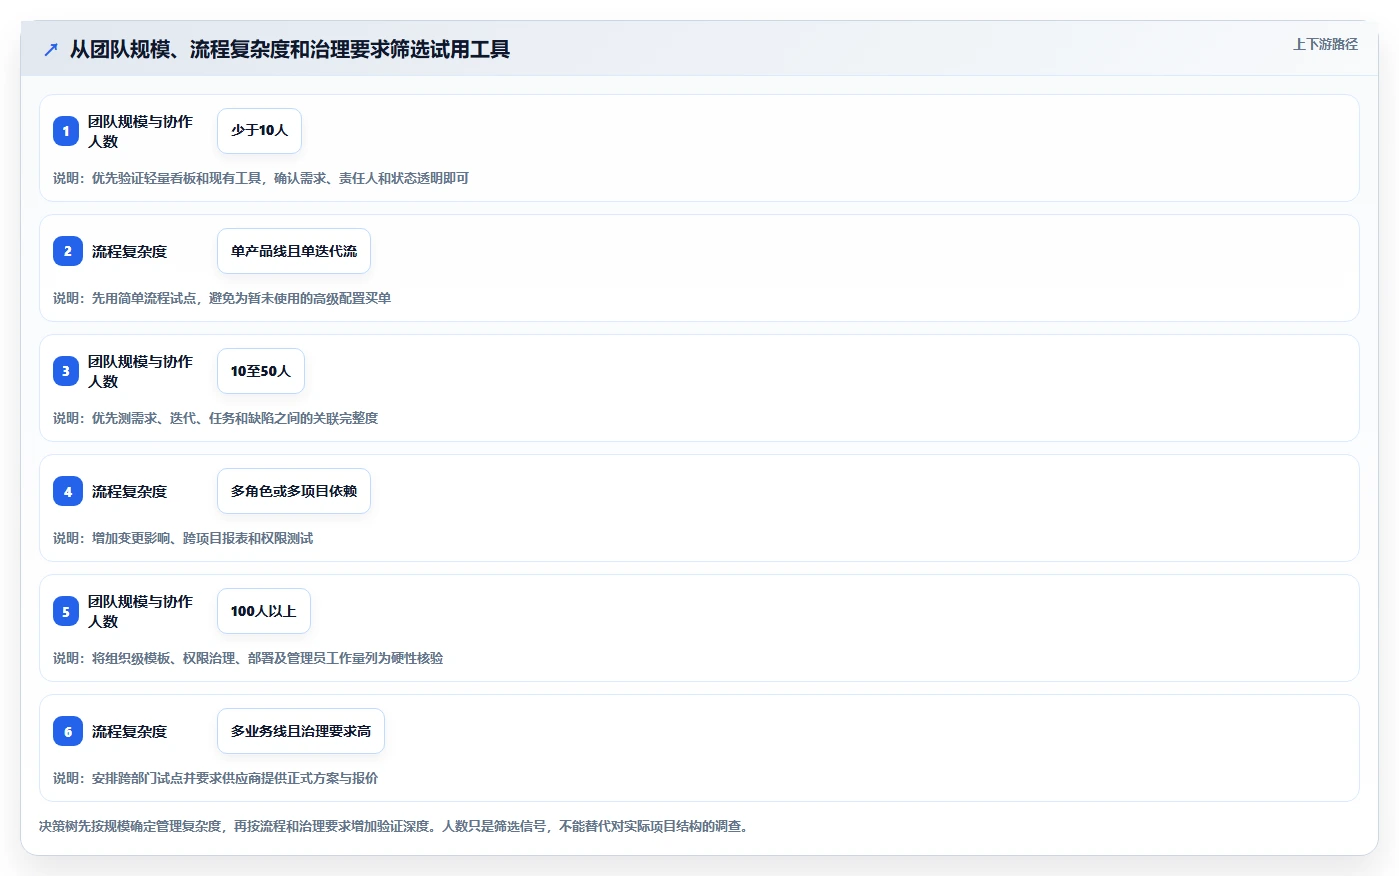Image resolution: width=1399 pixels, height=876 pixels.
Task: Click 流程复杂度 label in step 6
Action: 130,731
